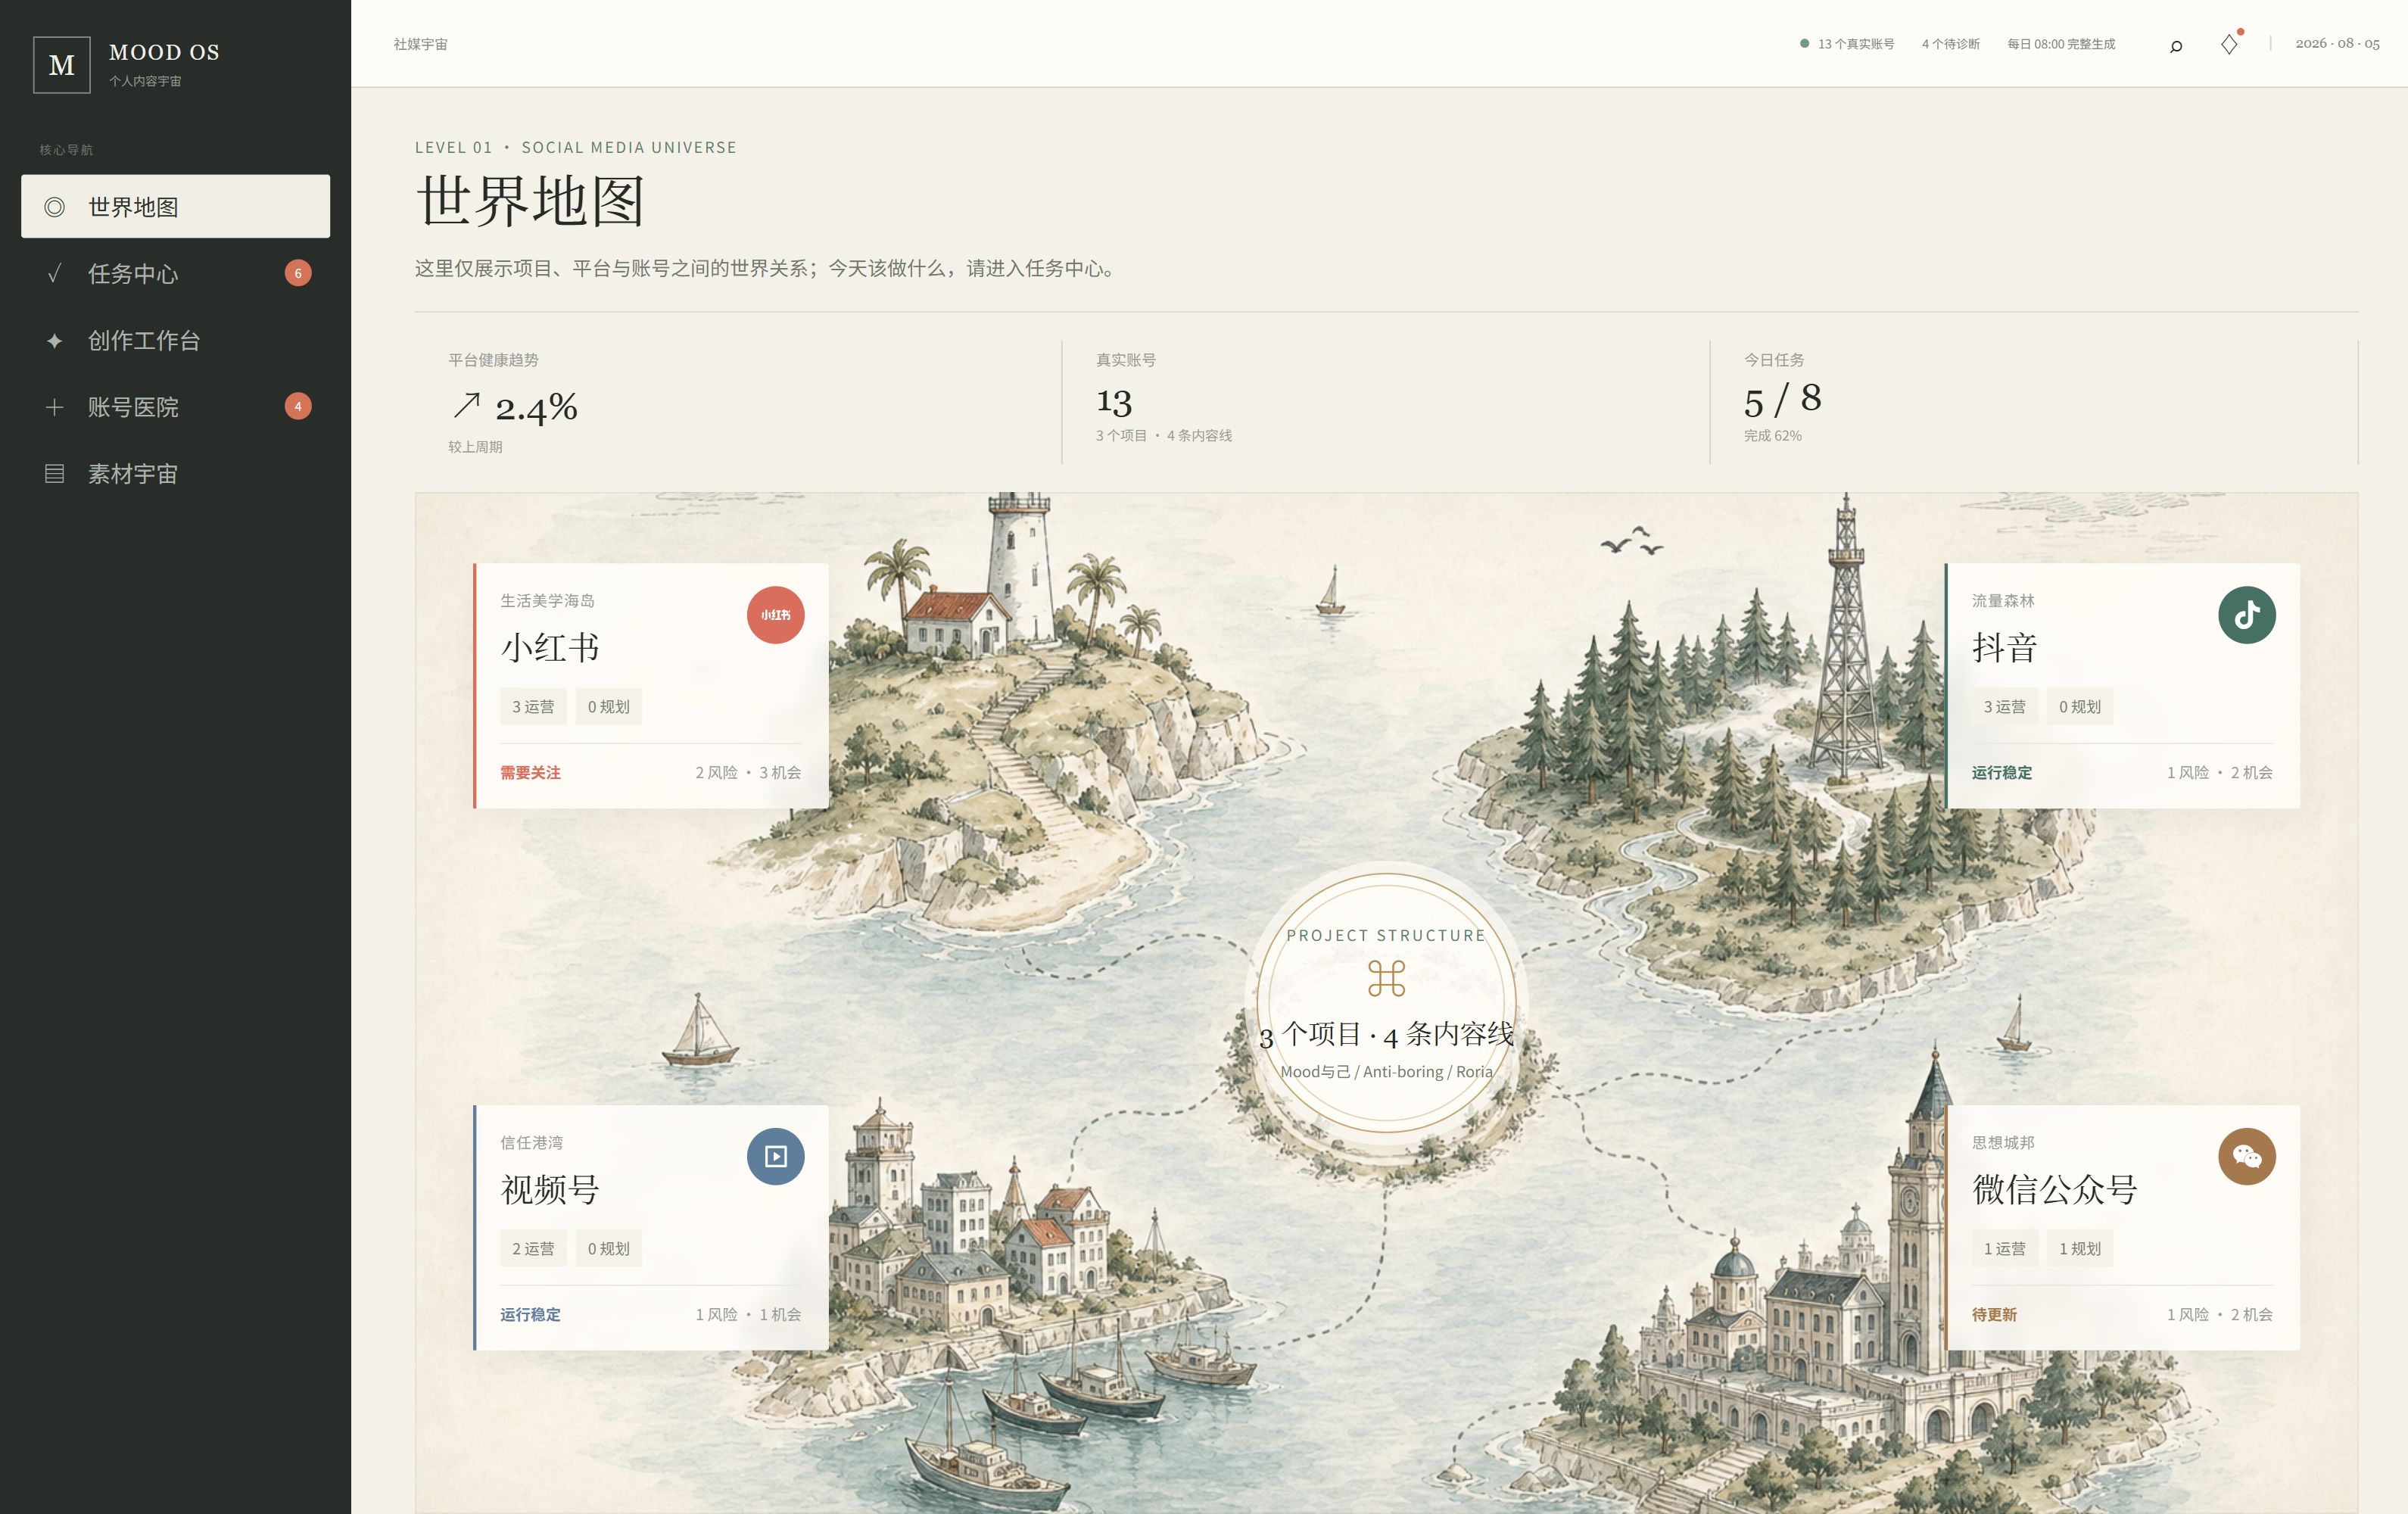Click the 13 个真实账号 status indicator
Screen dimensions: 2408x1514
1846,44
